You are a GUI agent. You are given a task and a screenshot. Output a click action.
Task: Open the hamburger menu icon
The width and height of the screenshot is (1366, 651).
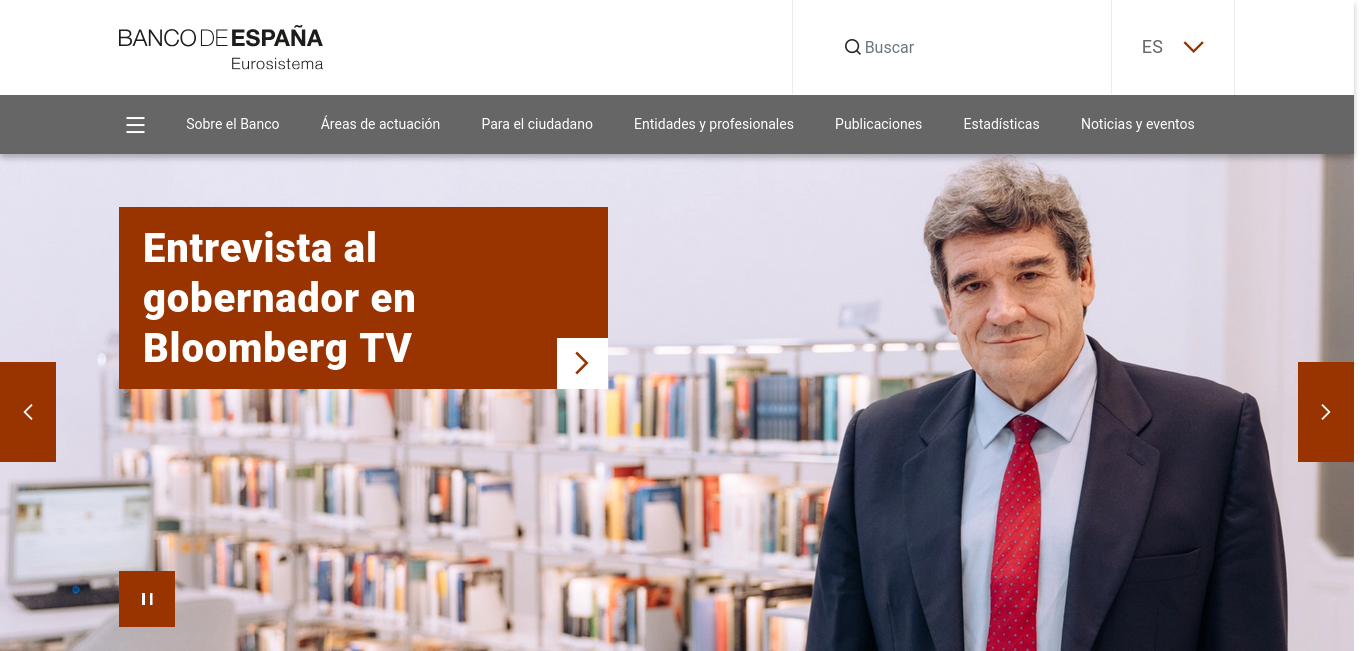point(136,125)
